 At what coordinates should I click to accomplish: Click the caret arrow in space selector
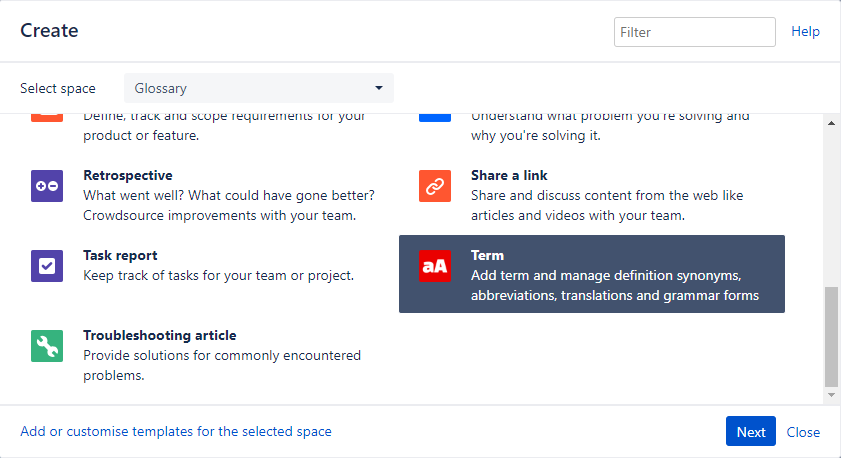pos(379,88)
